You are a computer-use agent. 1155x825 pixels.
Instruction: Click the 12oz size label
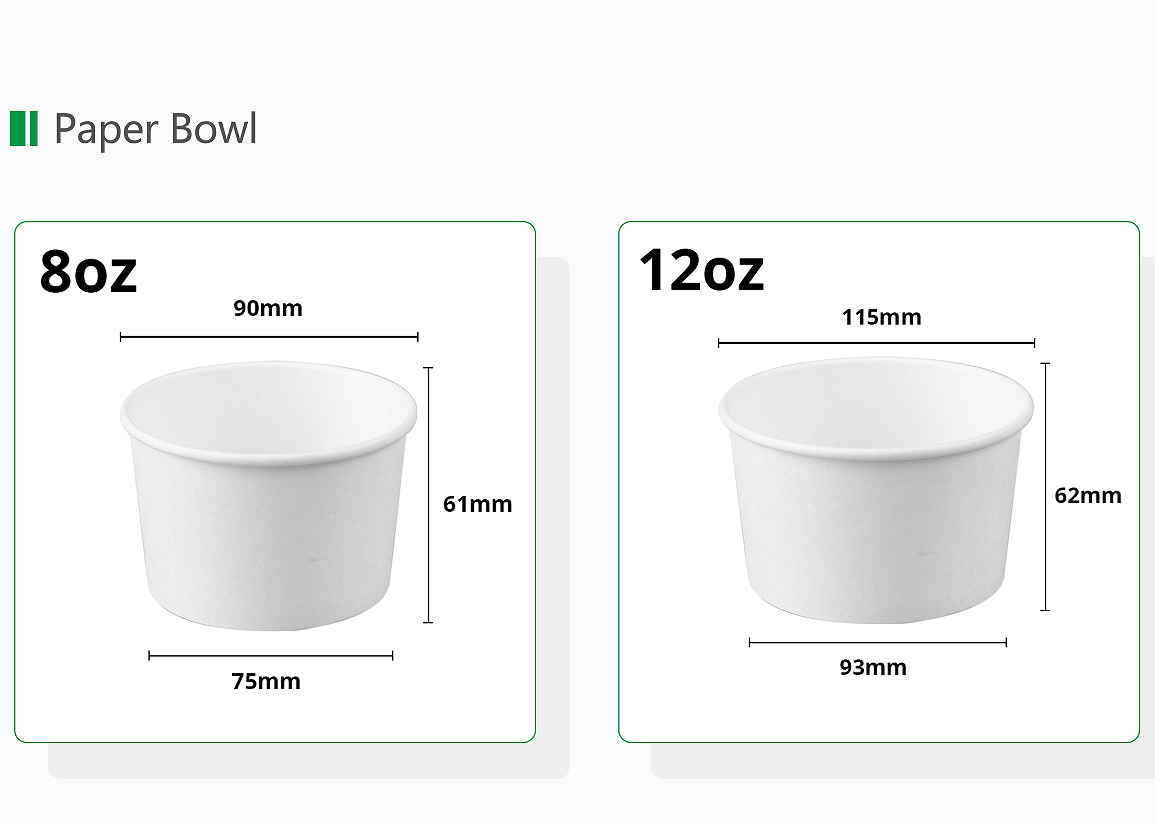(701, 270)
